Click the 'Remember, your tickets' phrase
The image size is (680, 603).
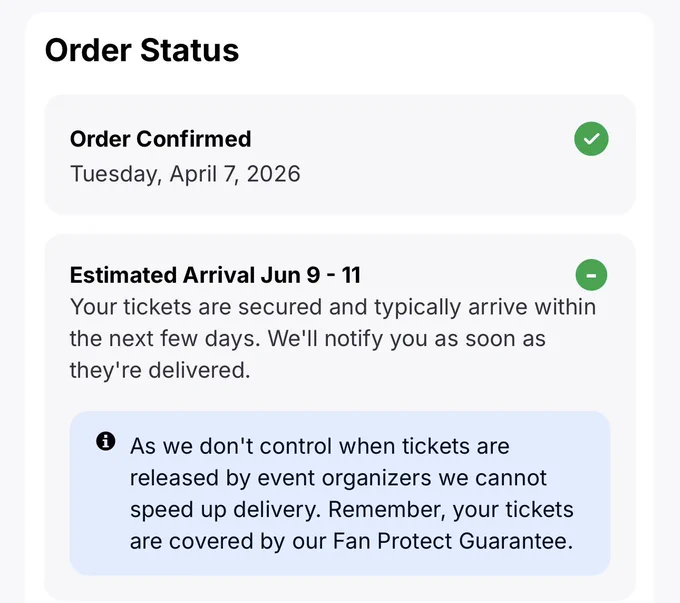[451, 510]
